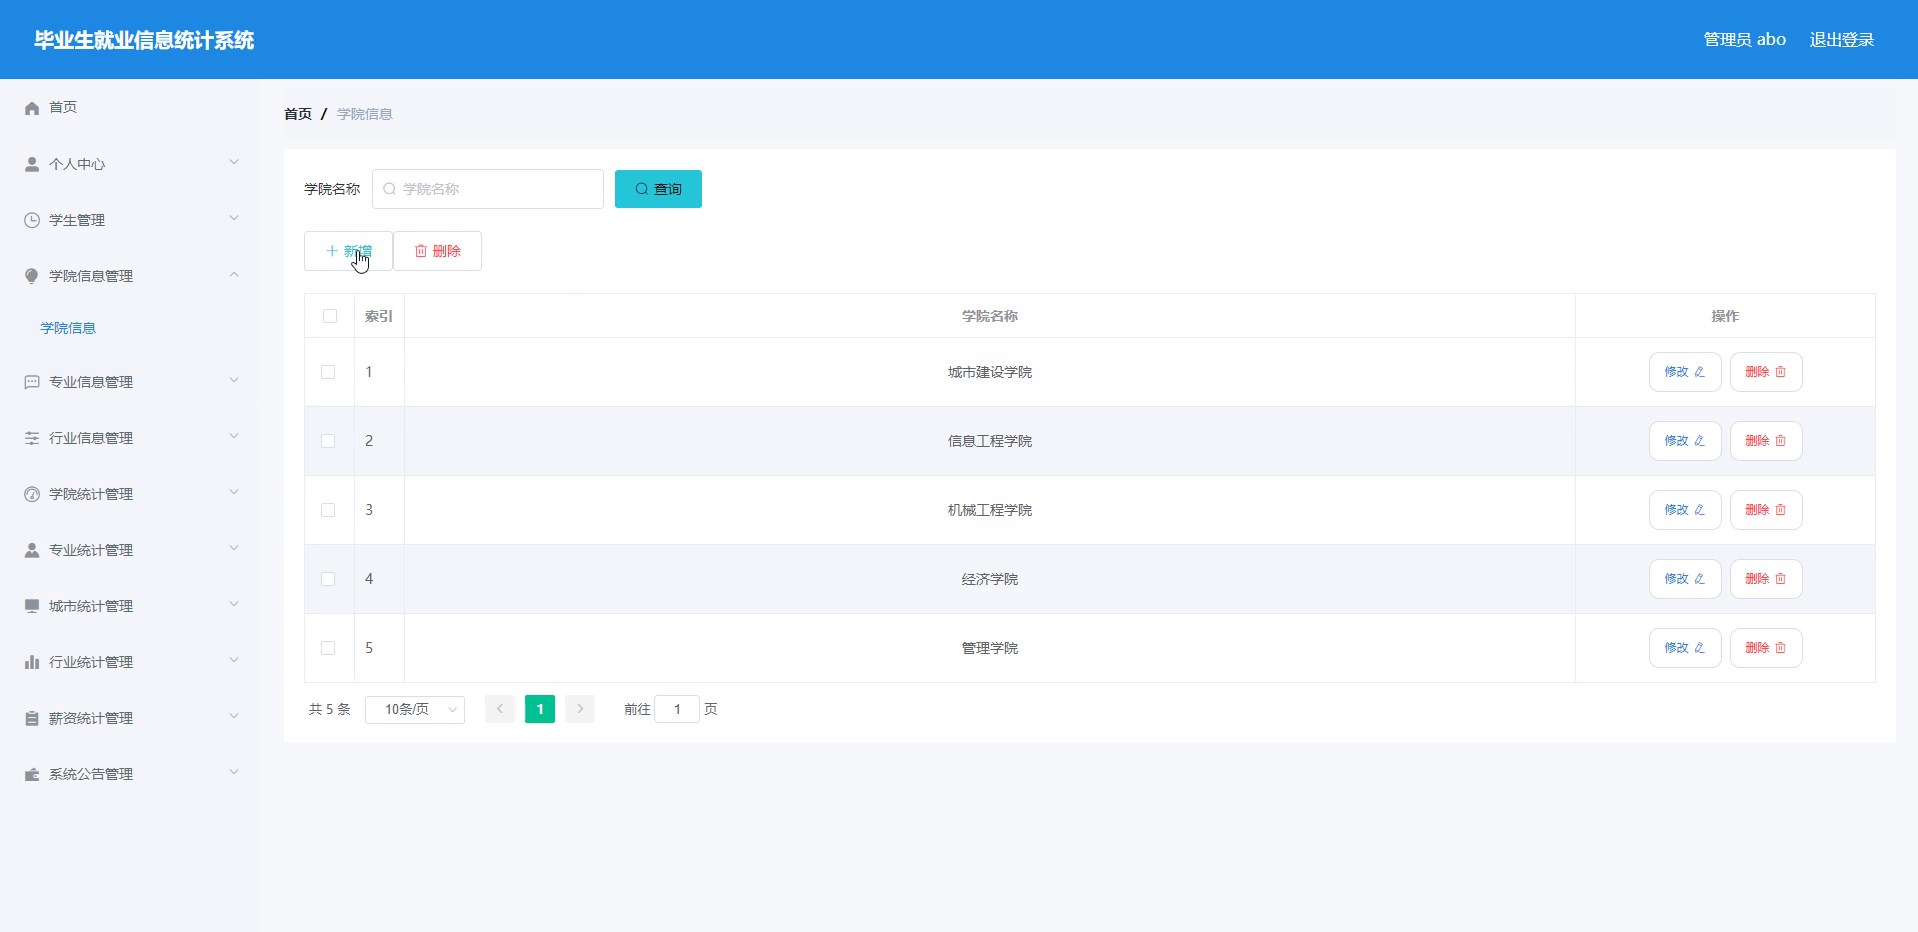The image size is (1918, 932).
Task: Check the box for 经济学院 row
Action: coord(328,579)
